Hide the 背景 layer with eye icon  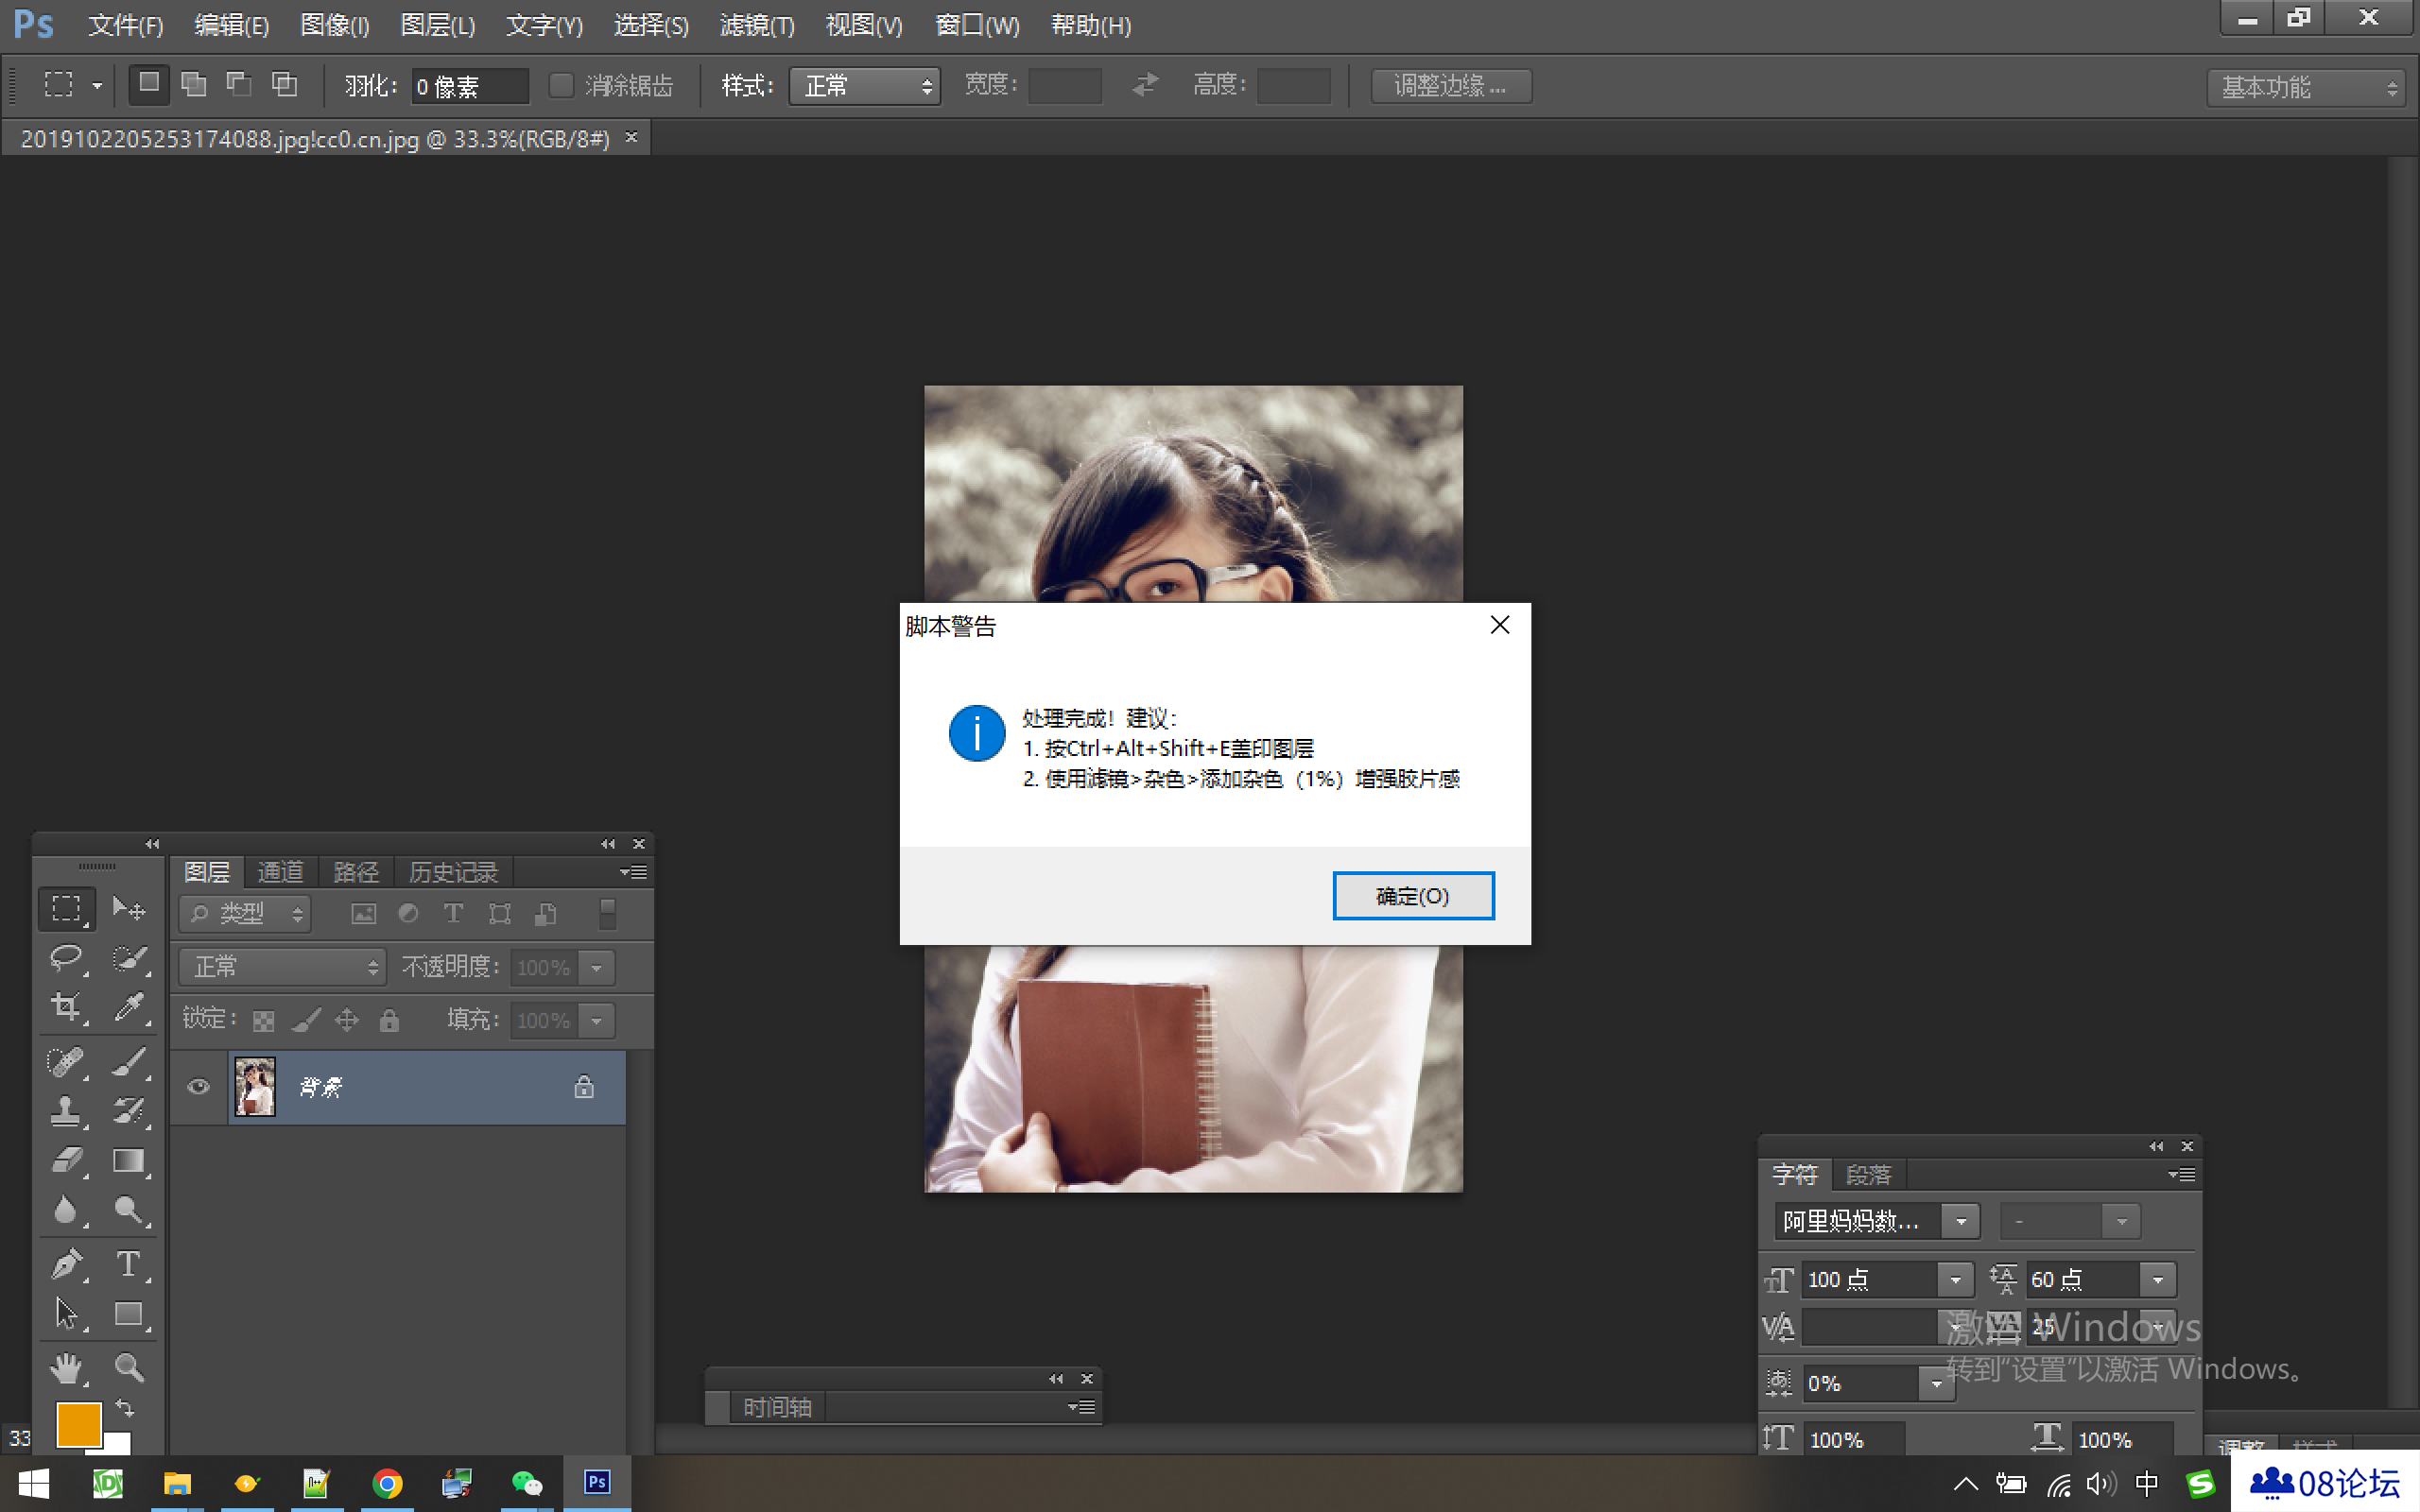[x=198, y=1087]
